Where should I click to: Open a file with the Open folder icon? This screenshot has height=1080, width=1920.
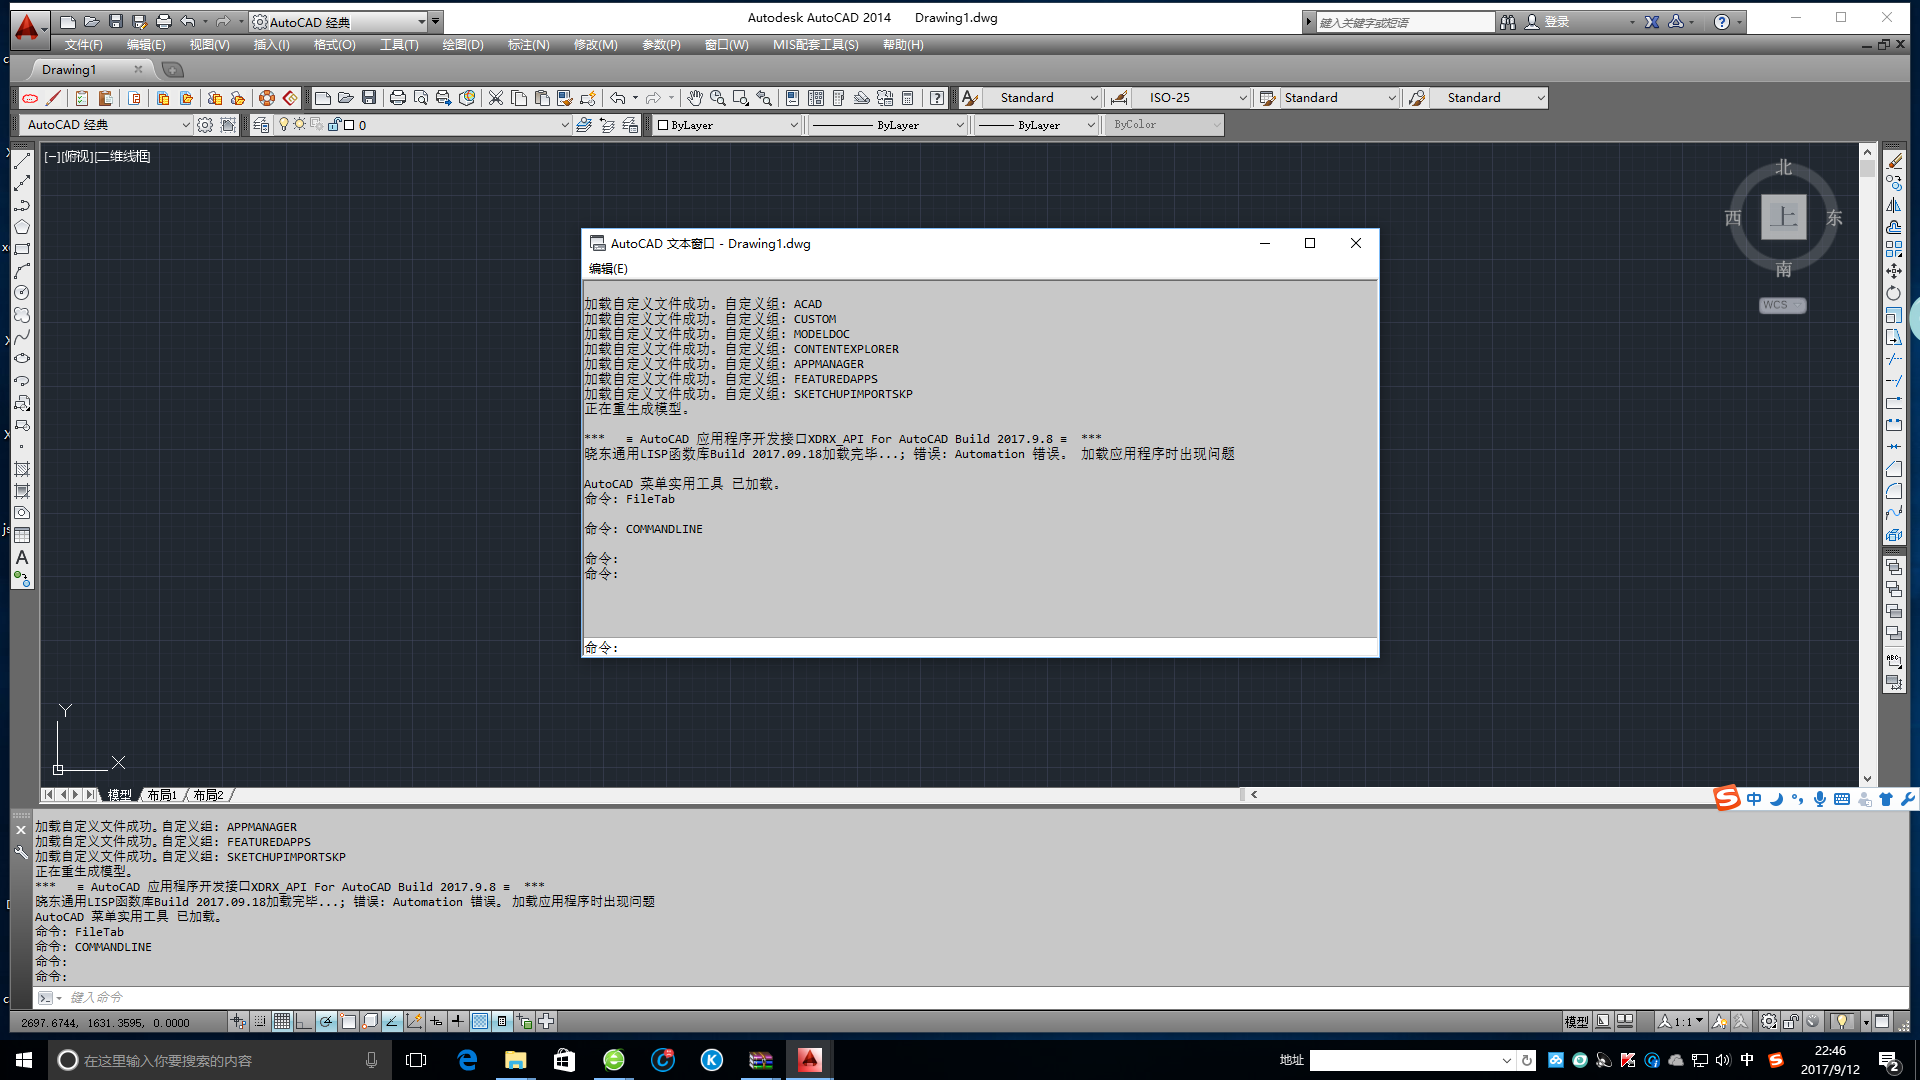tap(345, 98)
